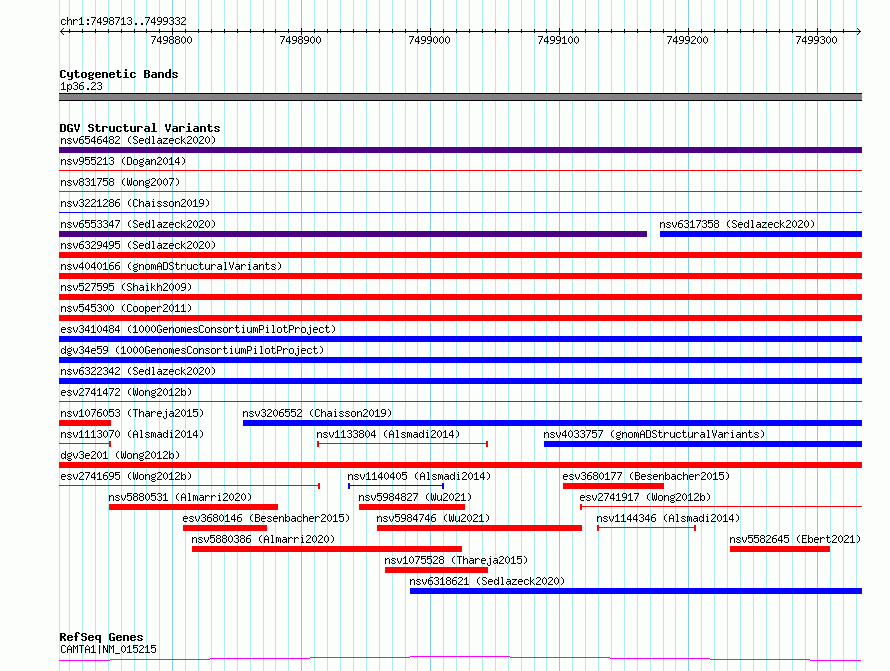Viewport: 890px width, 671px height.
Task: Click the esv3680146 (Besenbacher2015) red bar
Action: click(x=225, y=528)
